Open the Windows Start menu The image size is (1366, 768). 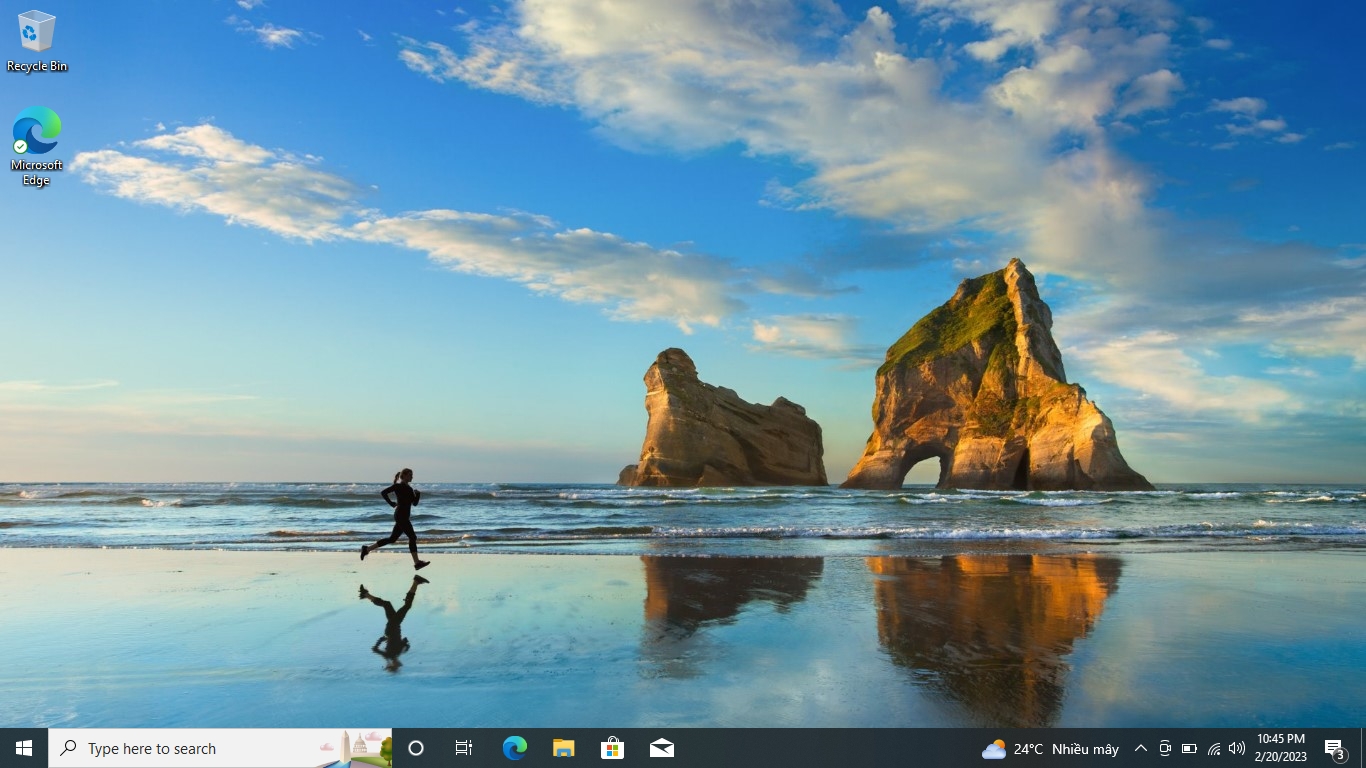click(24, 748)
